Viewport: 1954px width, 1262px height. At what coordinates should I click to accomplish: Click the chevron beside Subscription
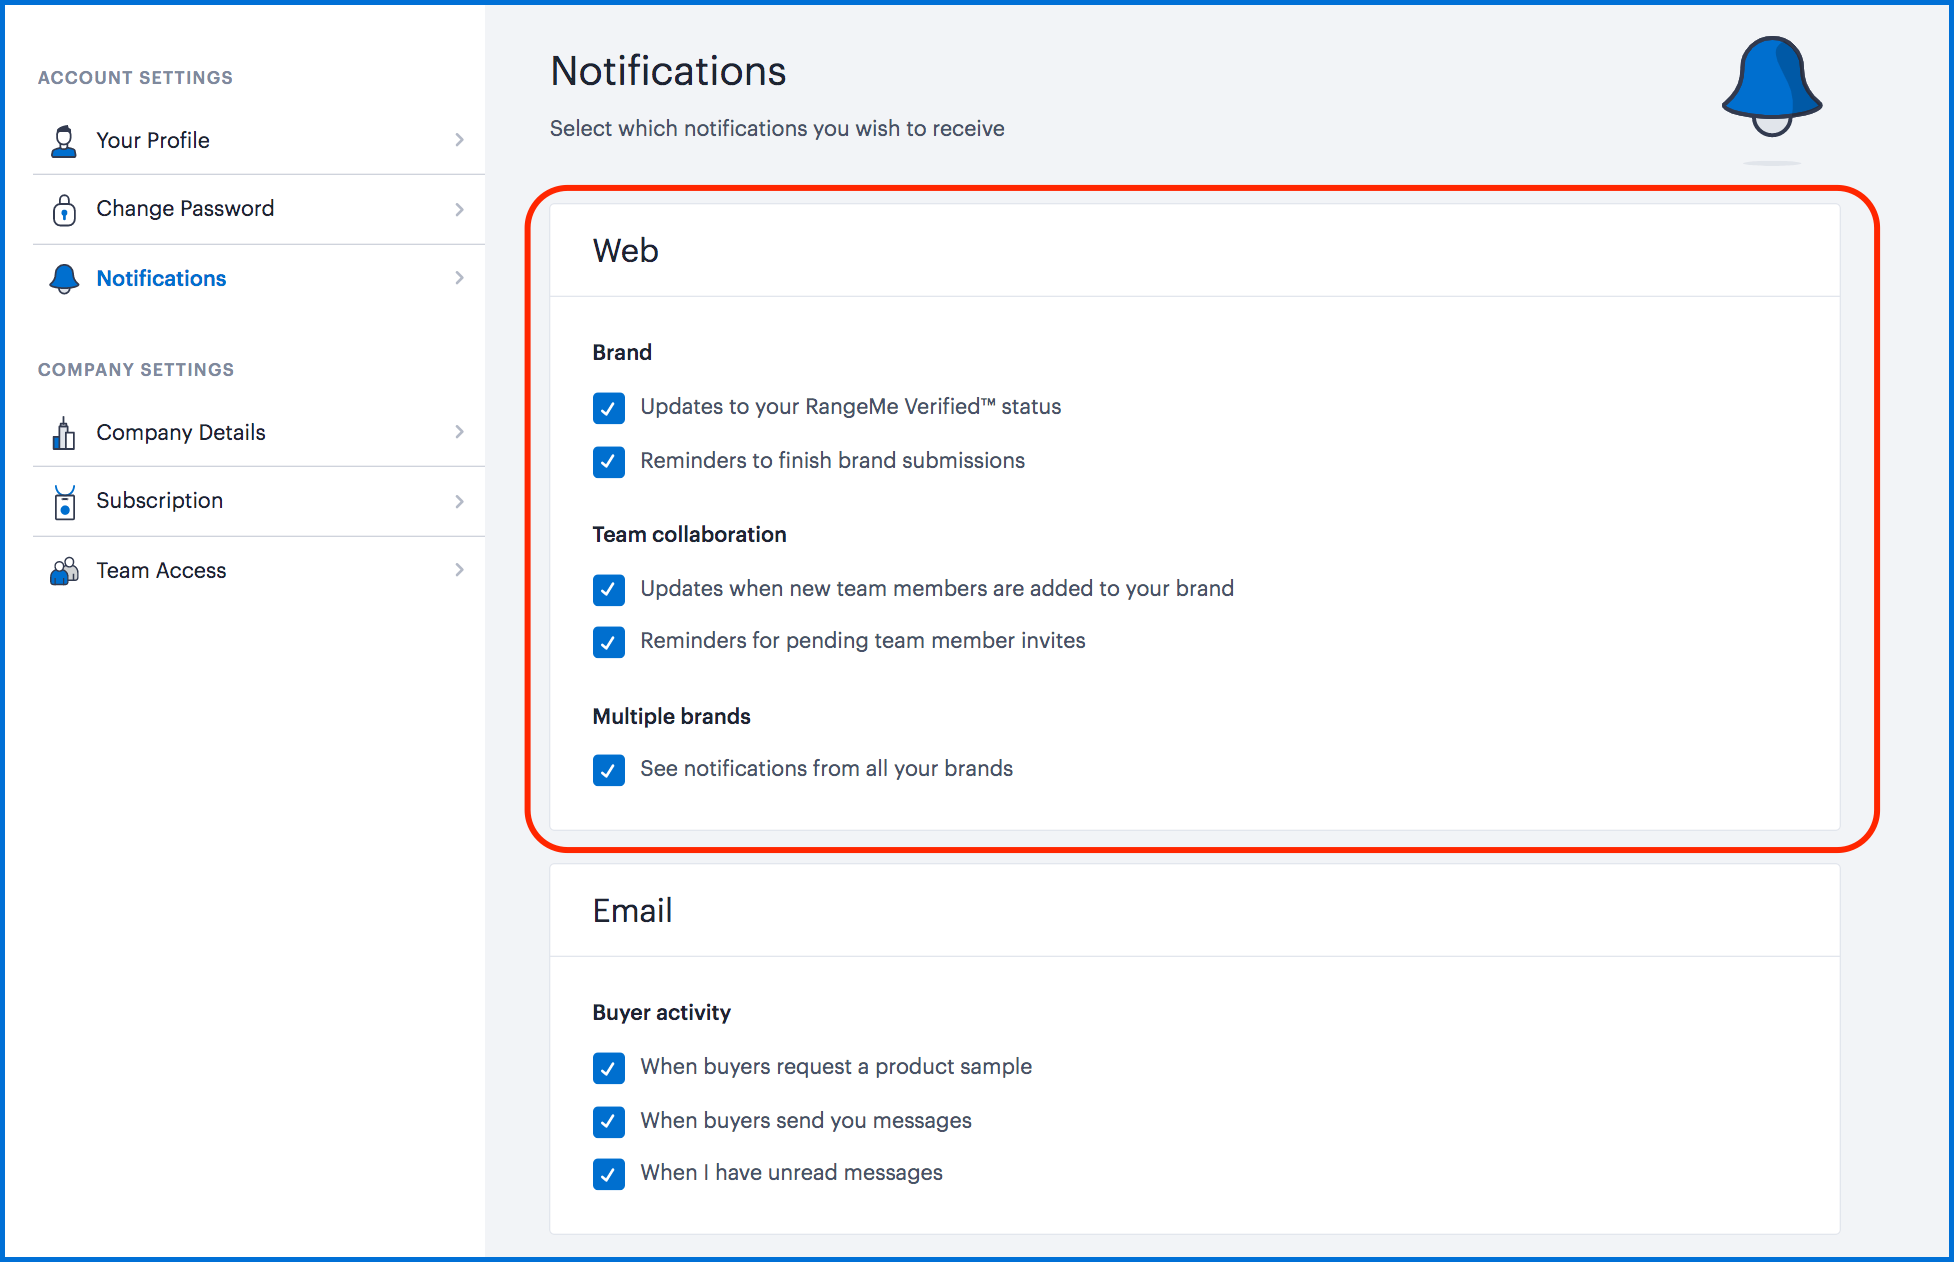pyautogui.click(x=459, y=501)
